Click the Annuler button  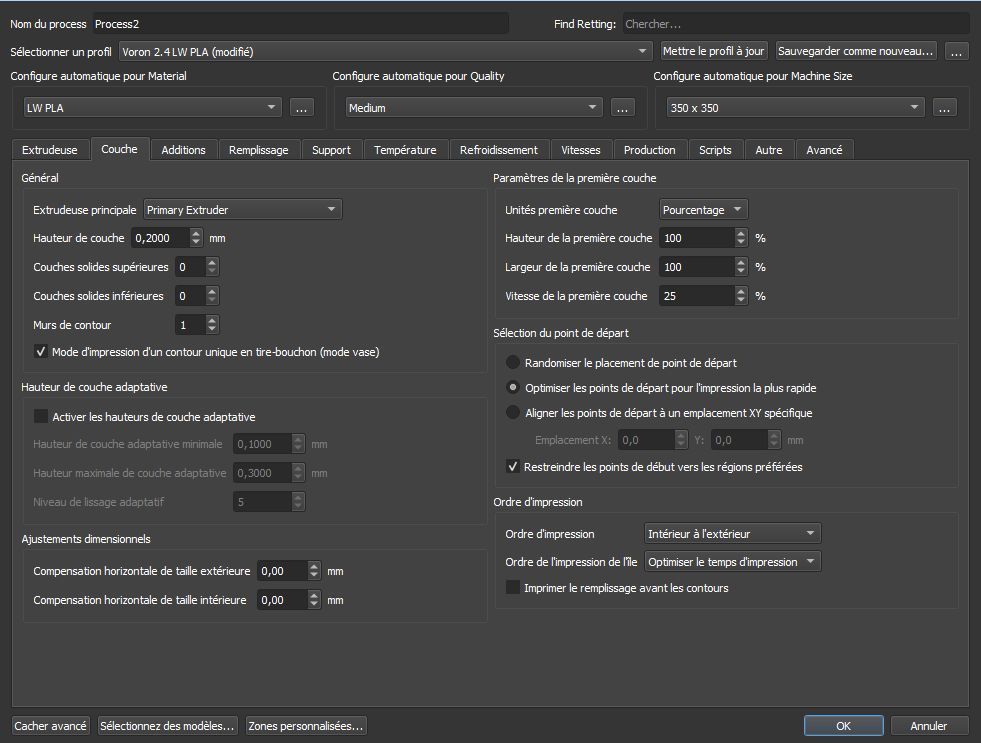tap(928, 725)
